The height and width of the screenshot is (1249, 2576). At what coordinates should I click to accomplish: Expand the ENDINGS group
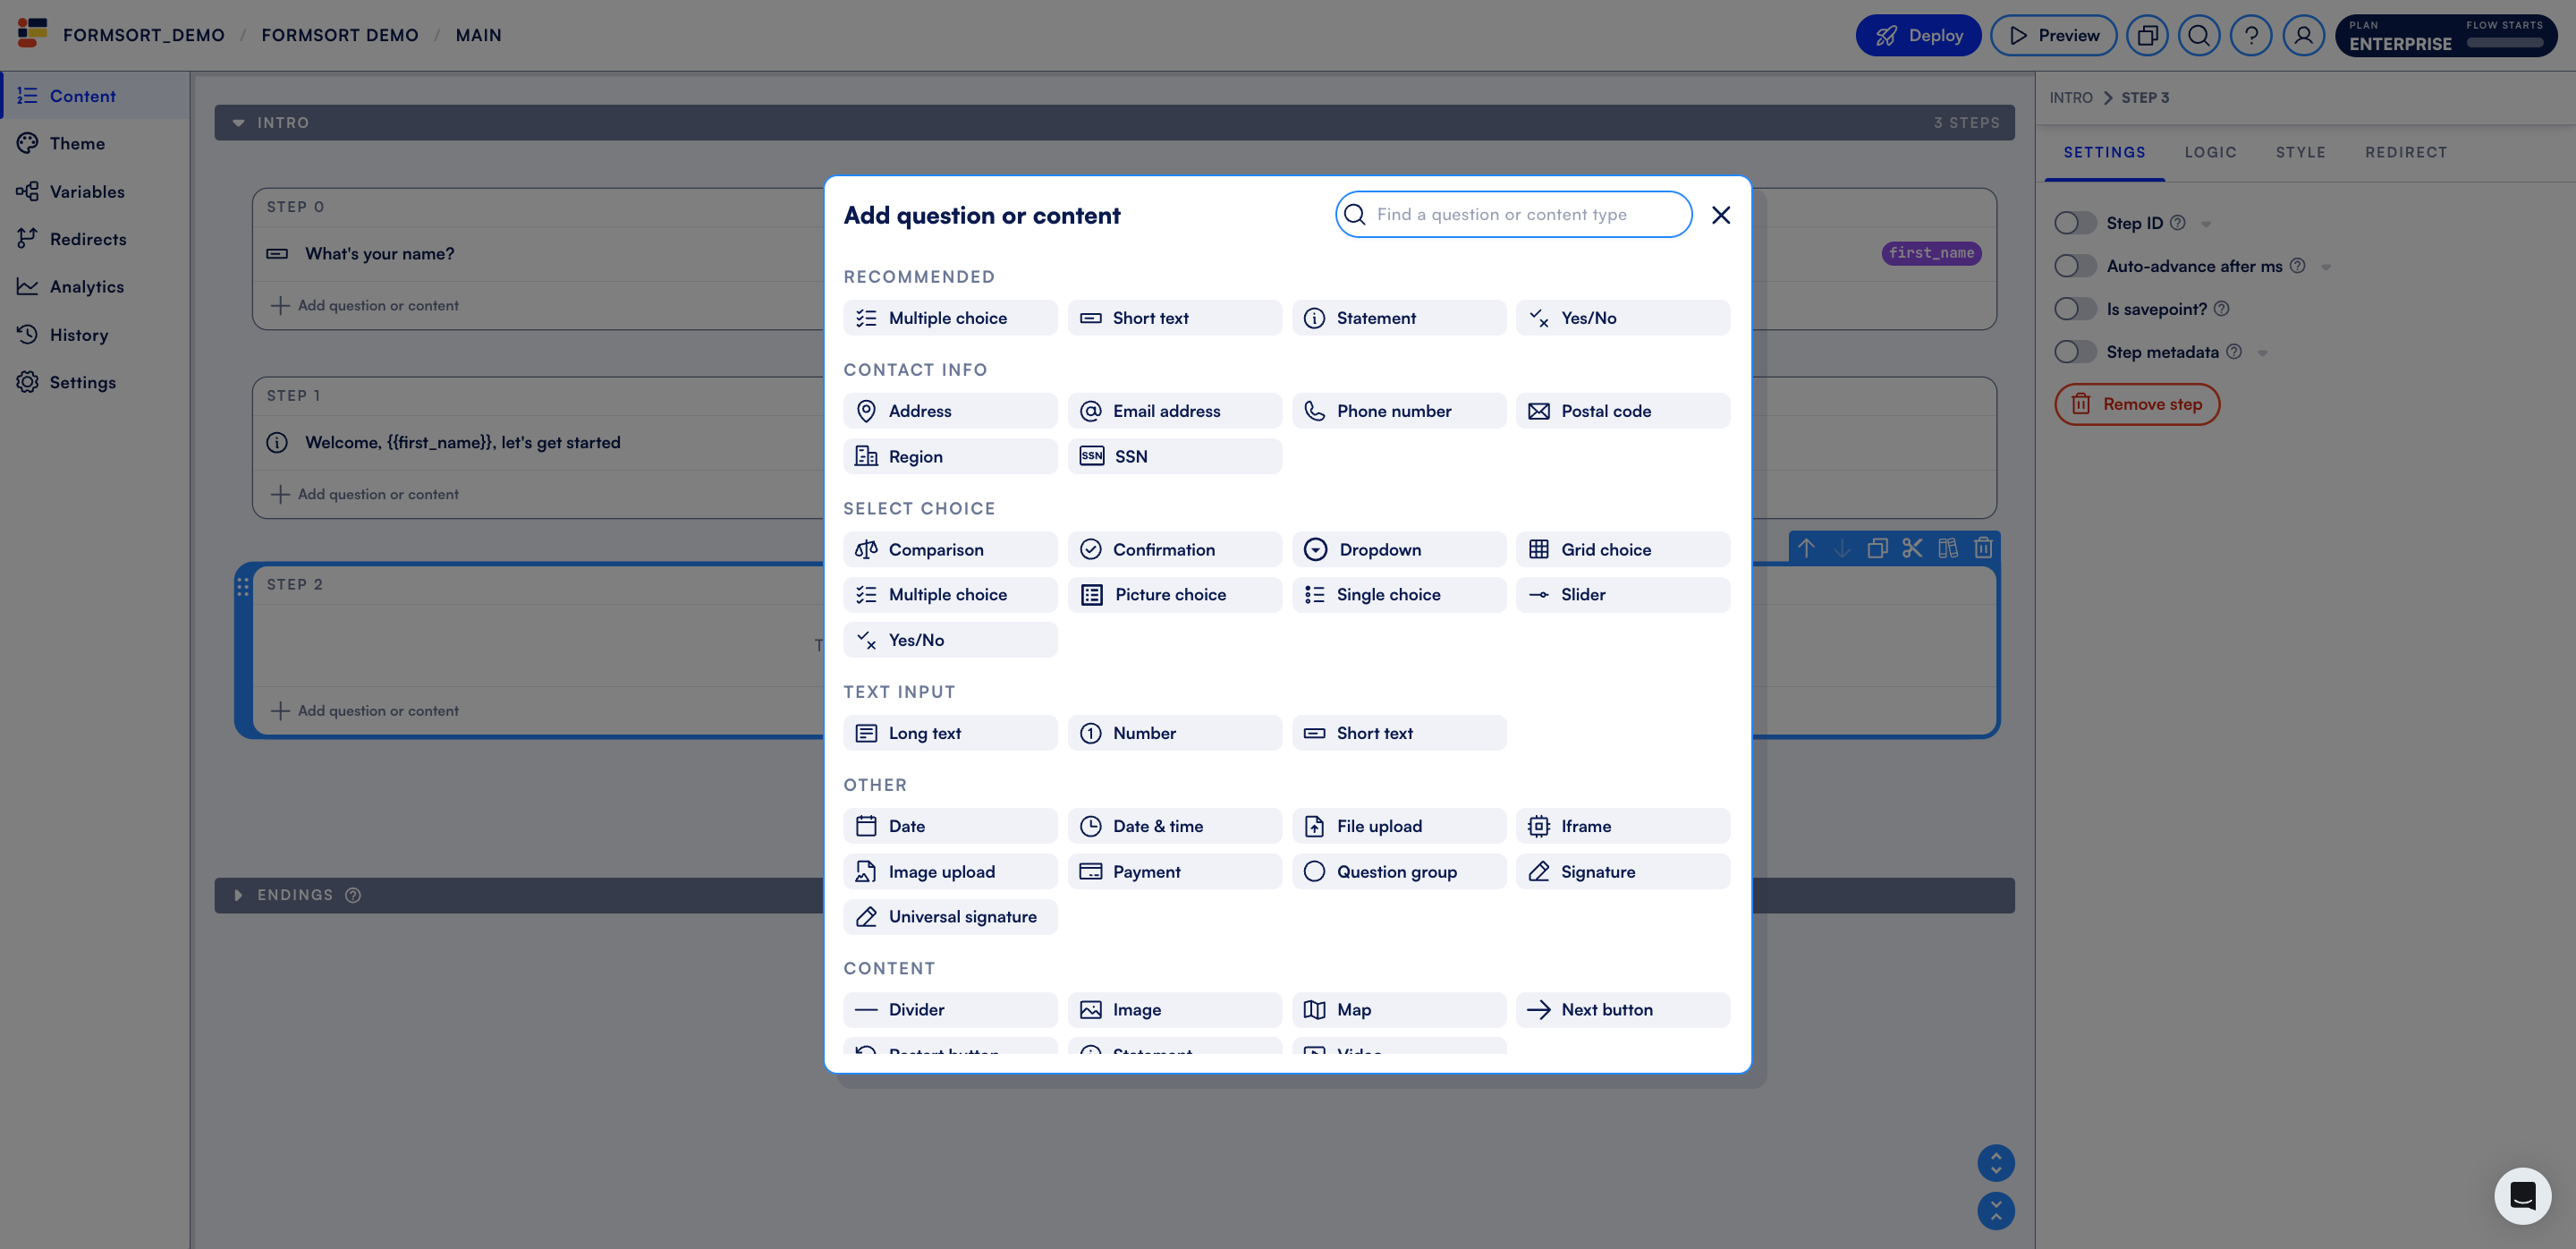(238, 895)
